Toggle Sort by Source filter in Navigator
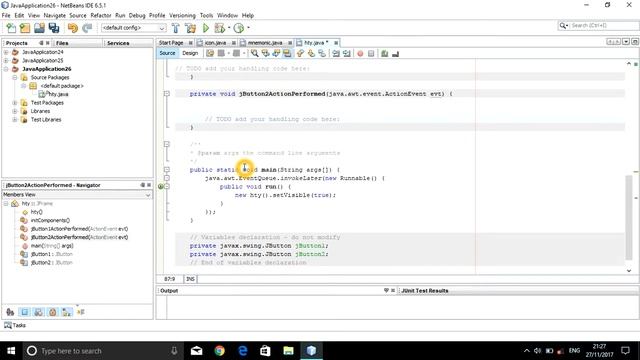This screenshot has width=640, height=360. (81, 312)
